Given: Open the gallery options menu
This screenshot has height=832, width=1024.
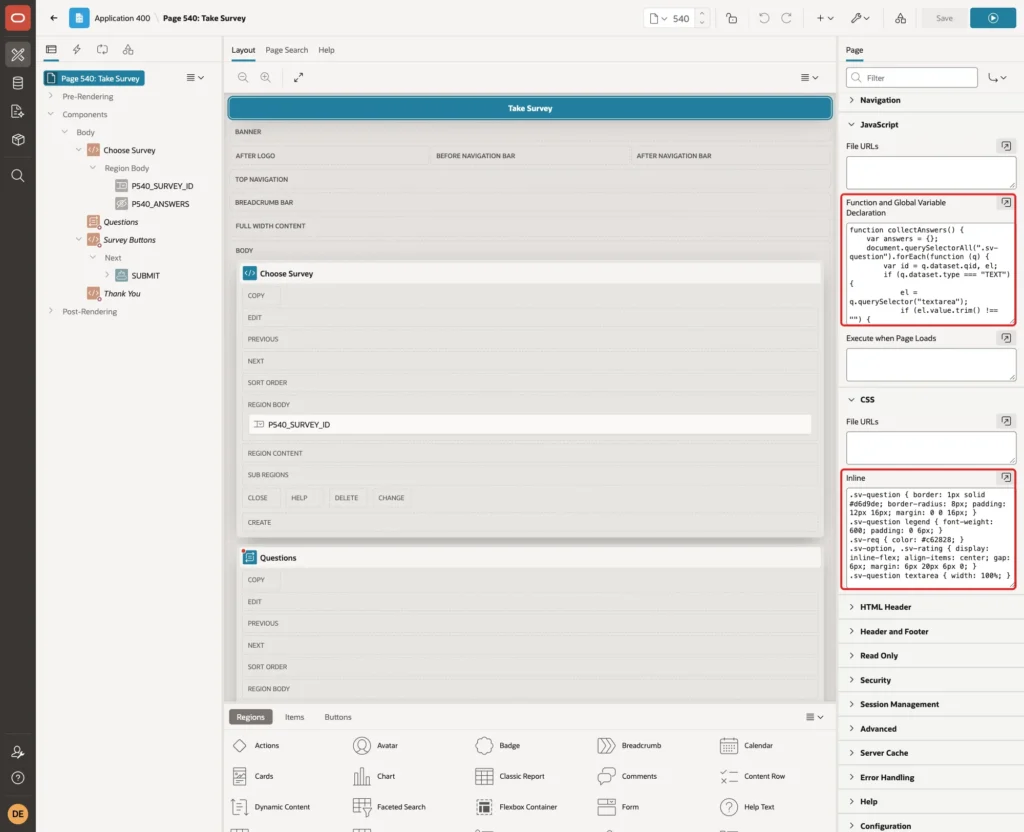Looking at the screenshot, I should click(x=814, y=717).
